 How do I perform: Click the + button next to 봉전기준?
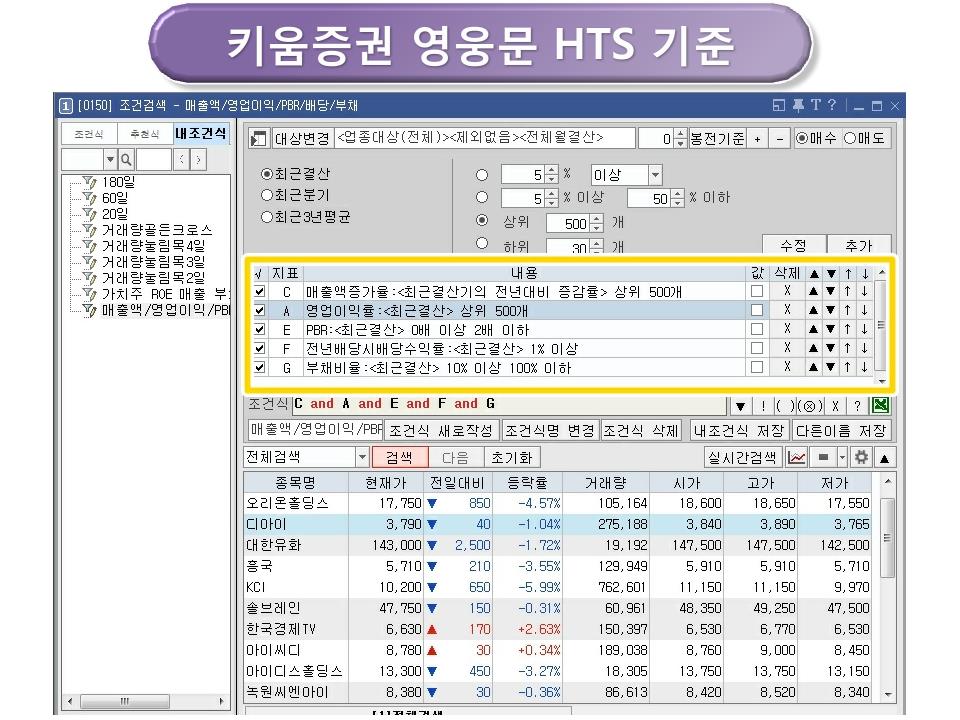coord(758,139)
